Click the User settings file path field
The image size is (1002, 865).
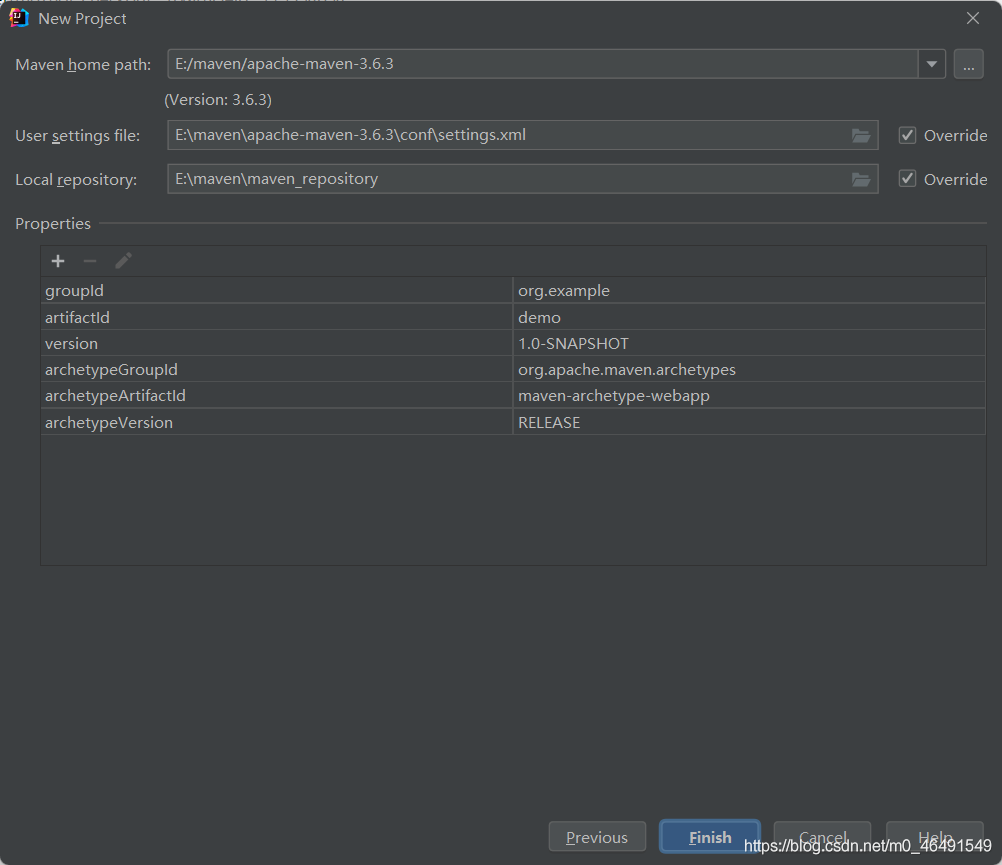tap(523, 135)
